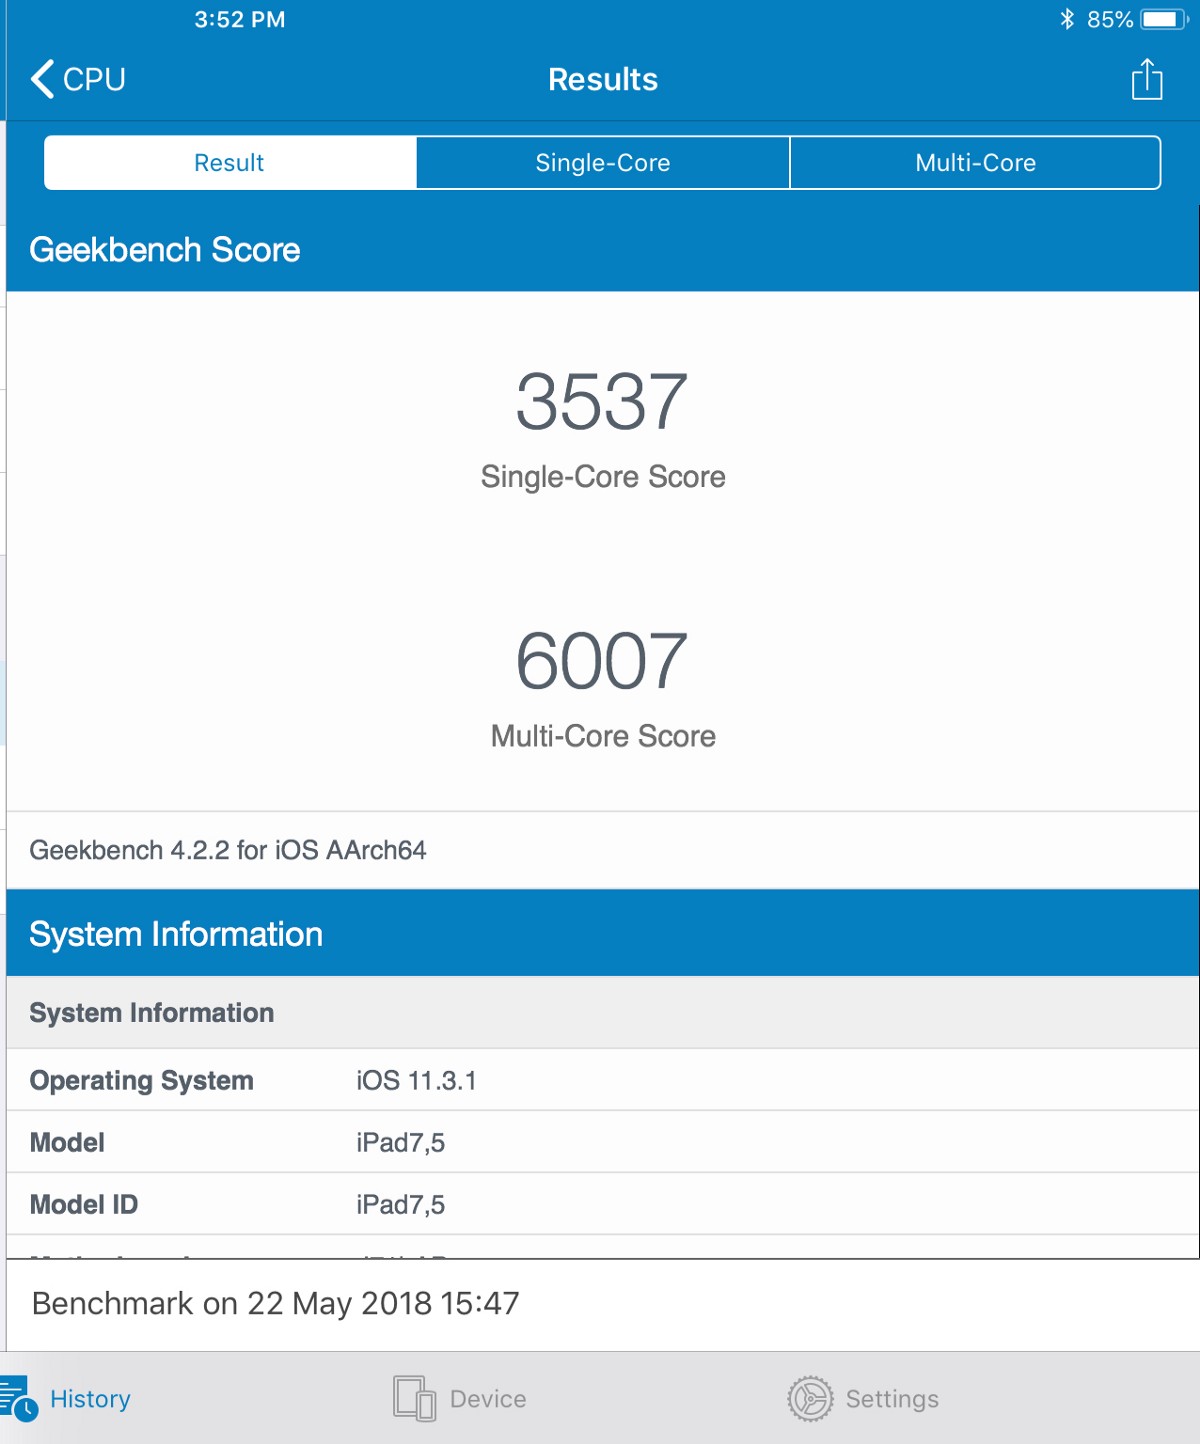Tap the Results title
This screenshot has width=1200, height=1444.
603,79
